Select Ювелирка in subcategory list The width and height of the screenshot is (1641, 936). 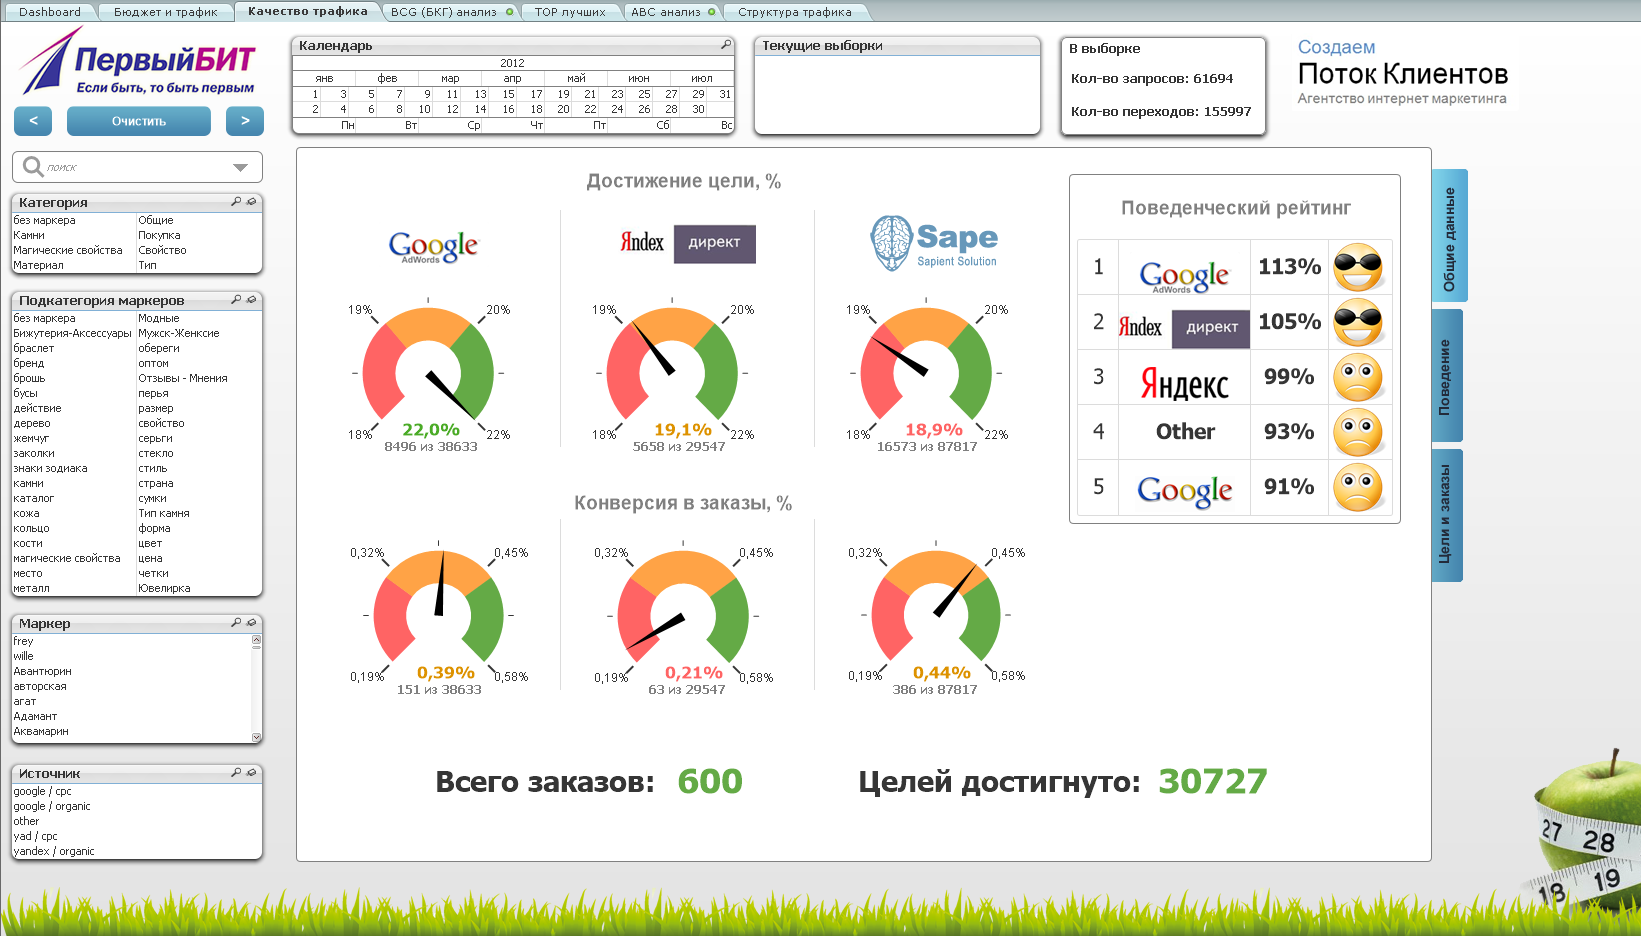pyautogui.click(x=199, y=588)
